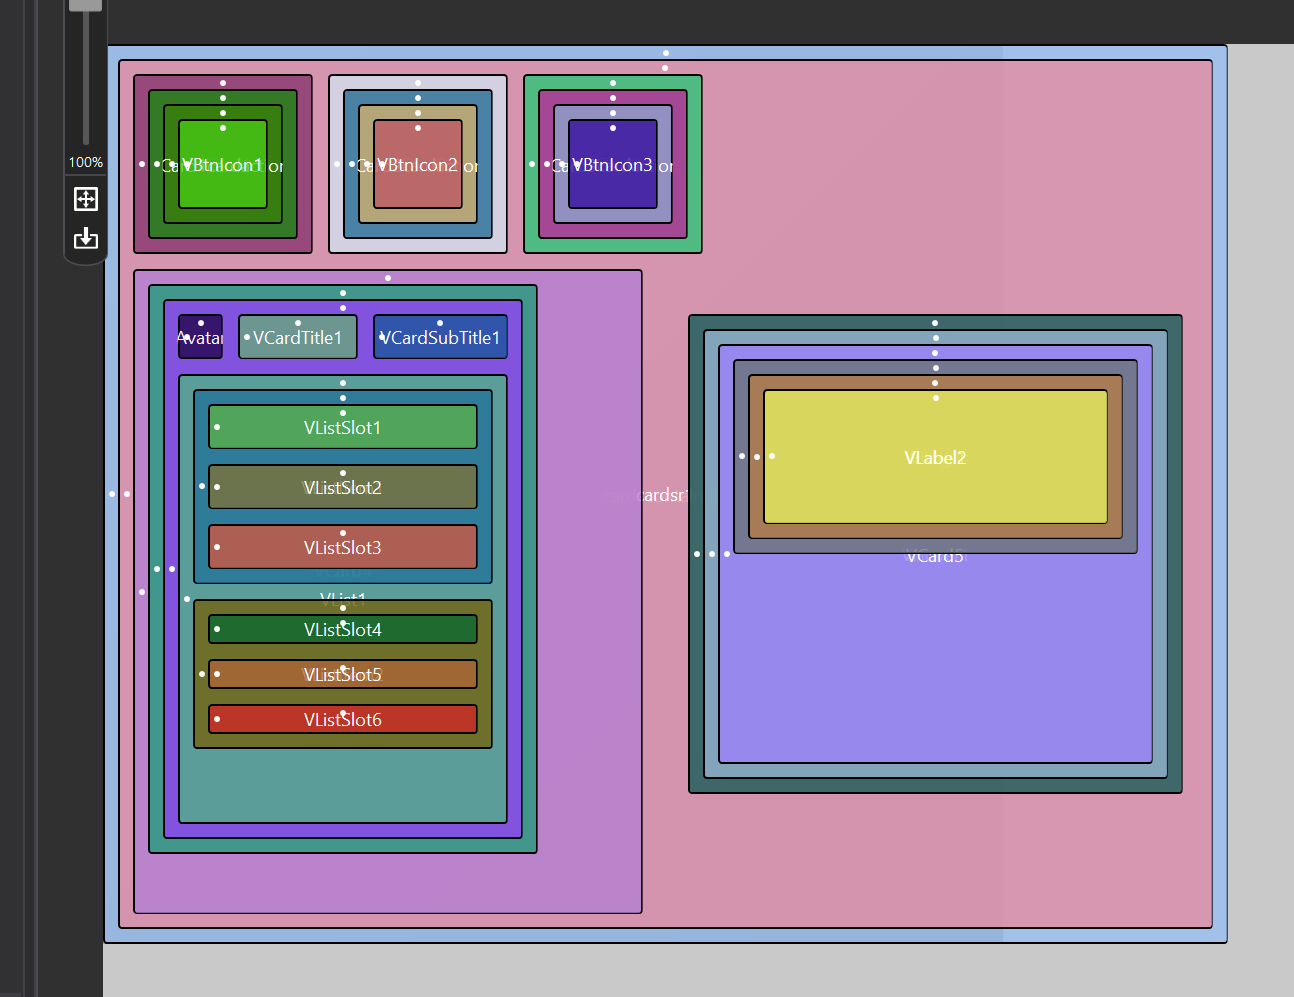Click the 100% zoom level label

tap(86, 162)
